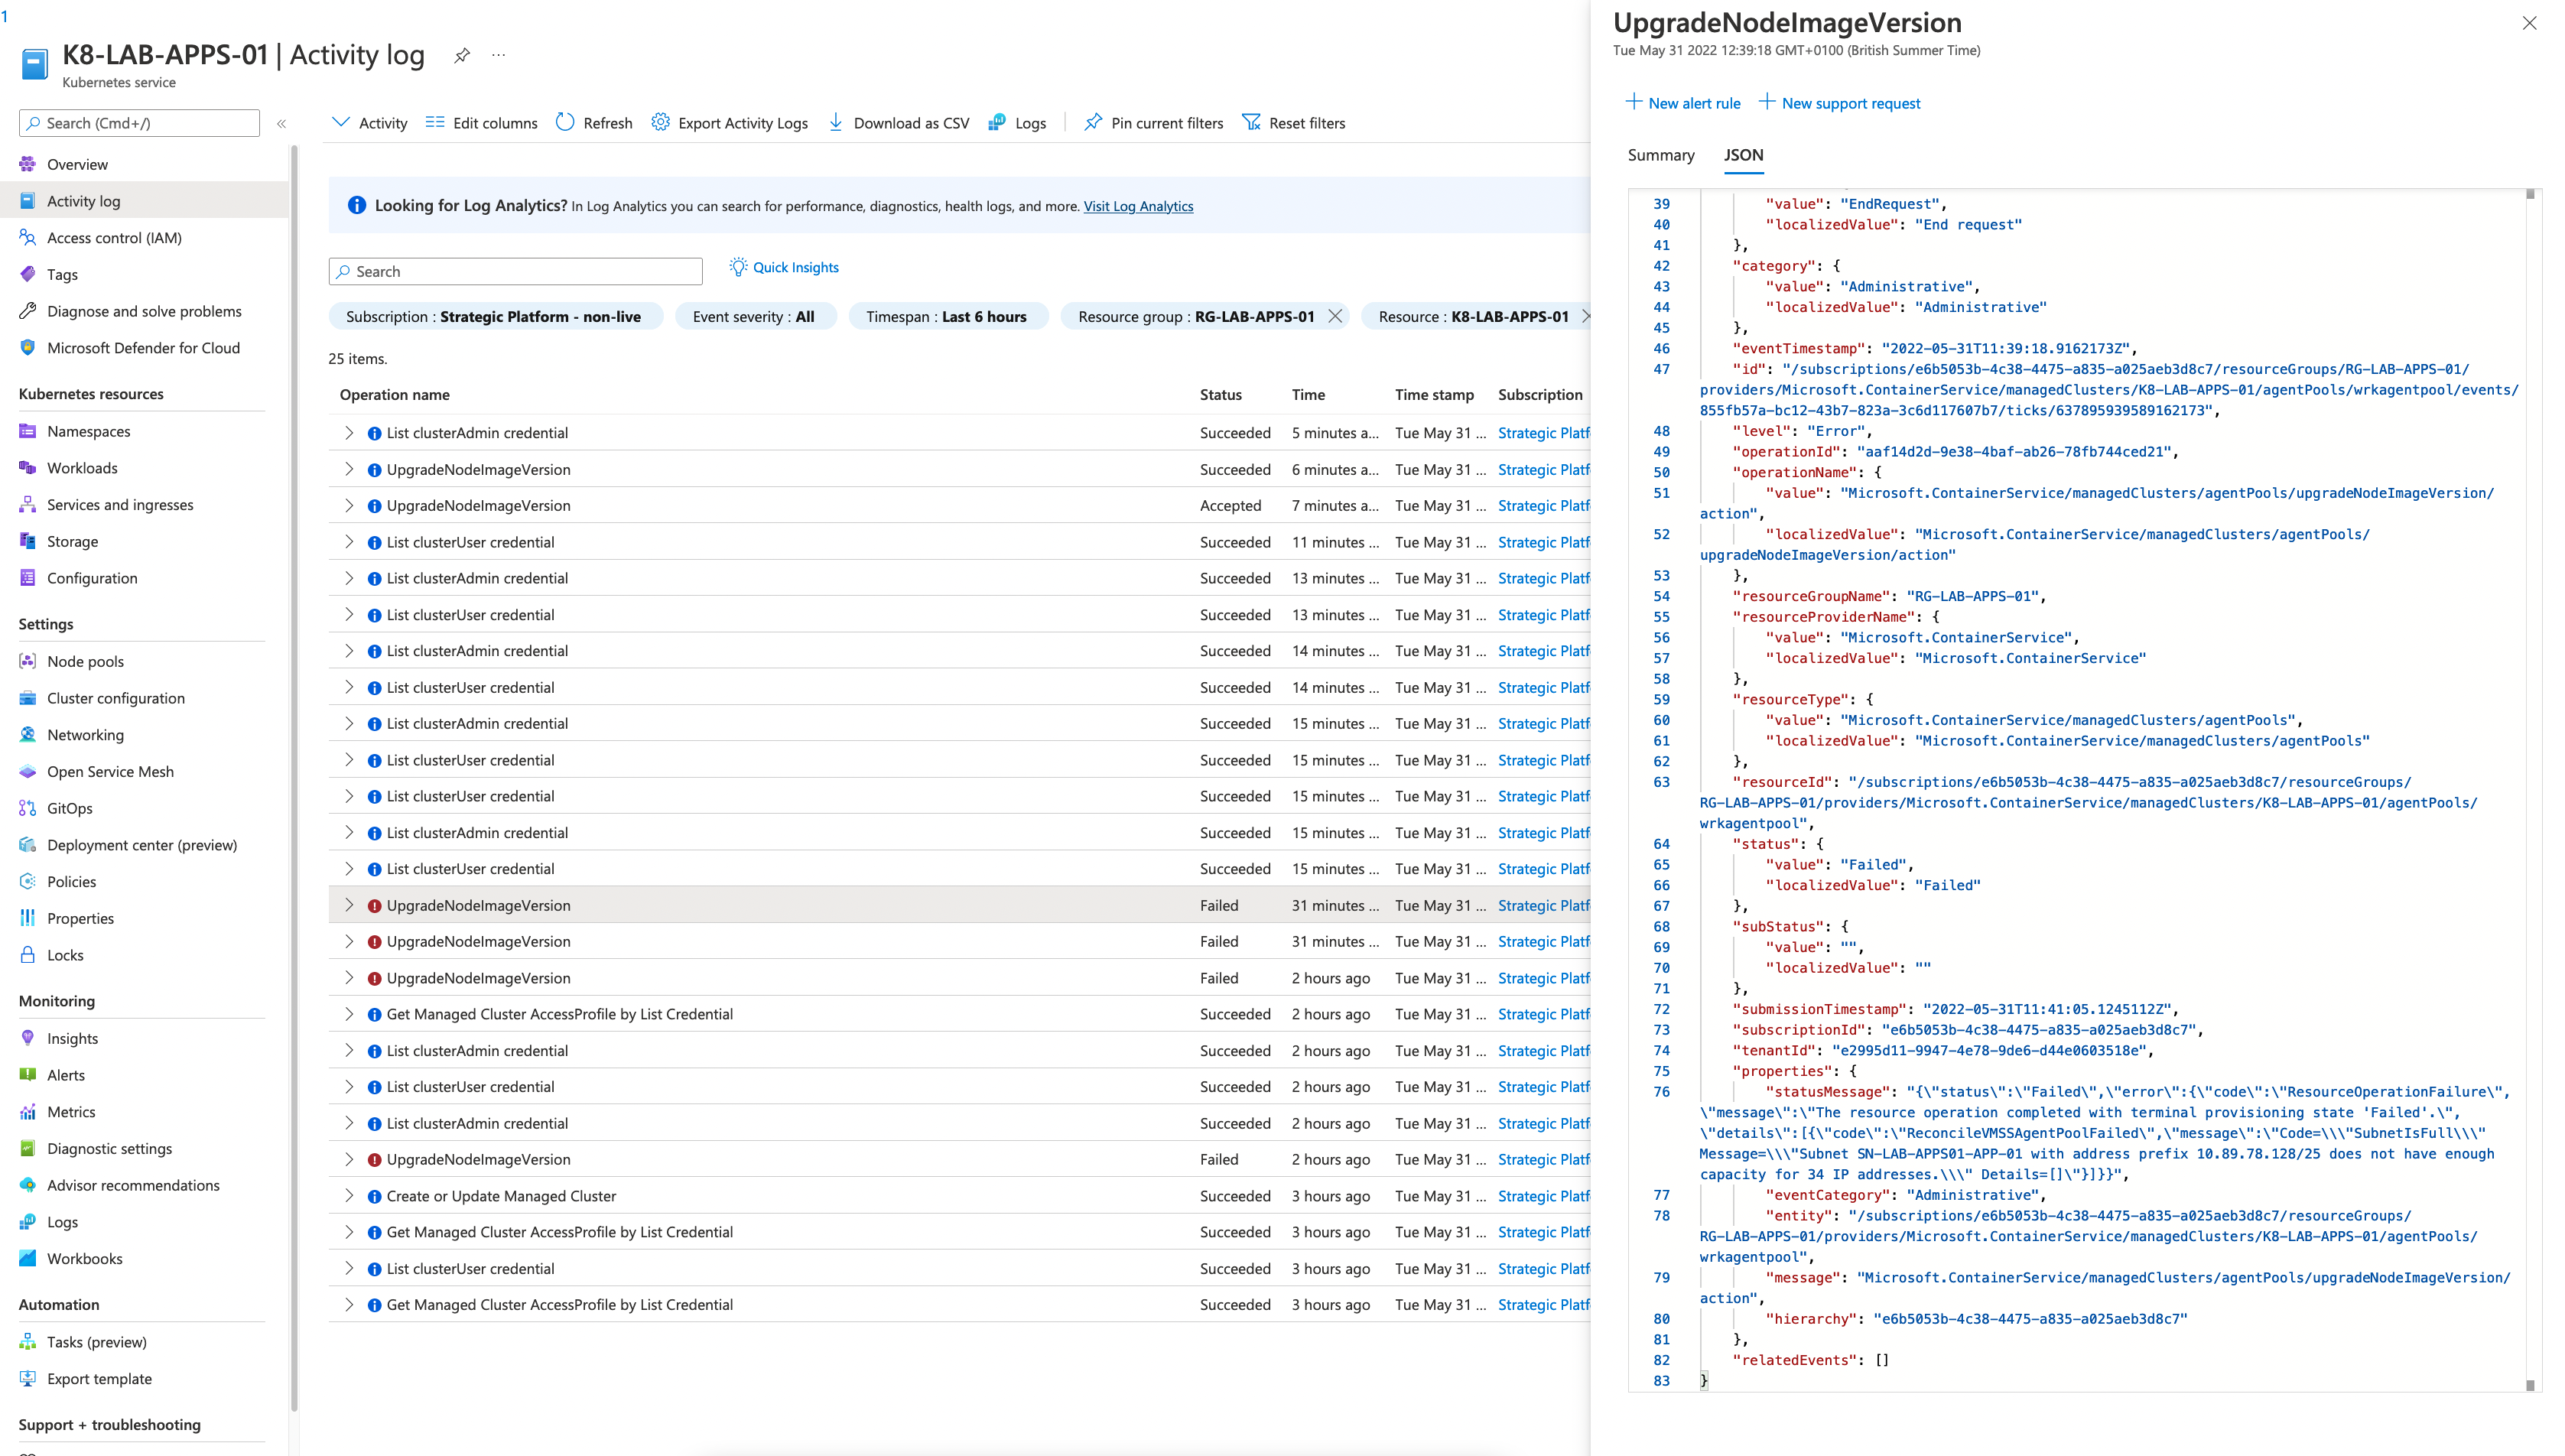Screen dimensions: 2565x1456
Task: Open Export Activity Logs
Action: pos(729,123)
